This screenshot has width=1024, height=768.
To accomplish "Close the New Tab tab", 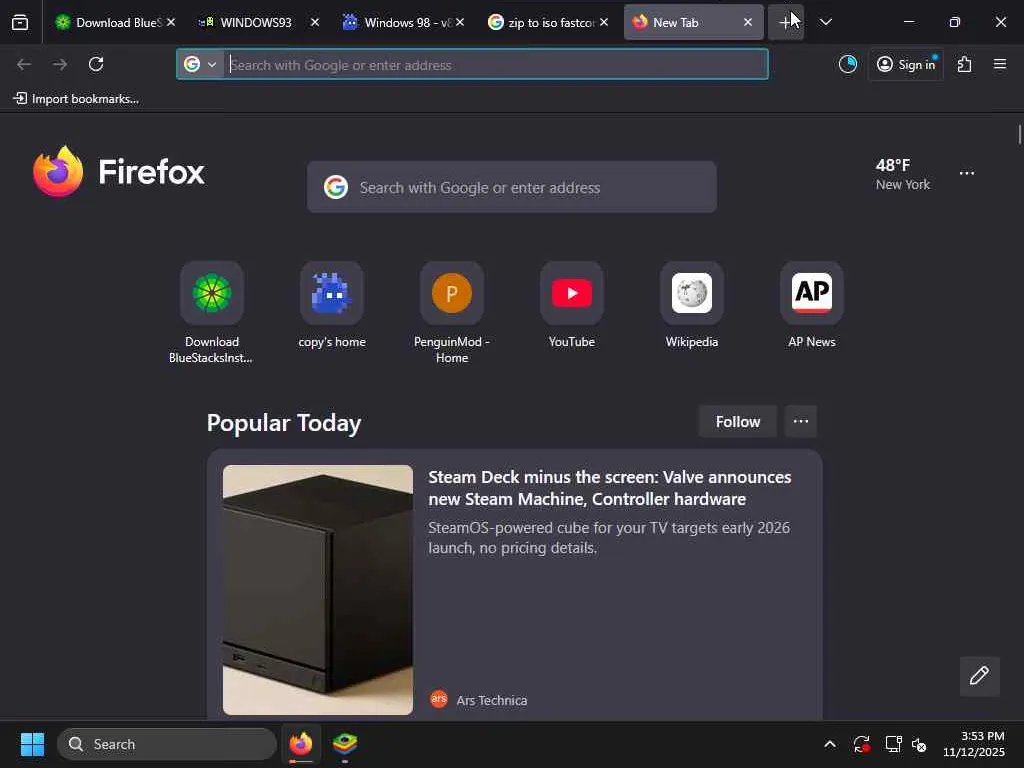I will pyautogui.click(x=748, y=22).
